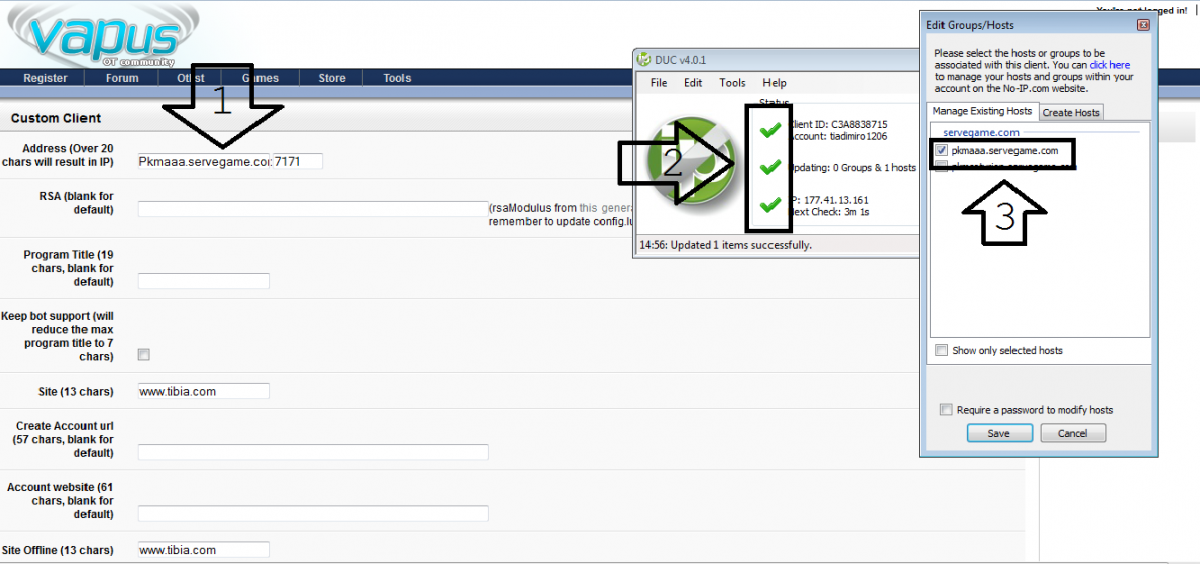The width and height of the screenshot is (1200, 564).
Task: Open the Edit menu in DUC
Action: pos(693,83)
